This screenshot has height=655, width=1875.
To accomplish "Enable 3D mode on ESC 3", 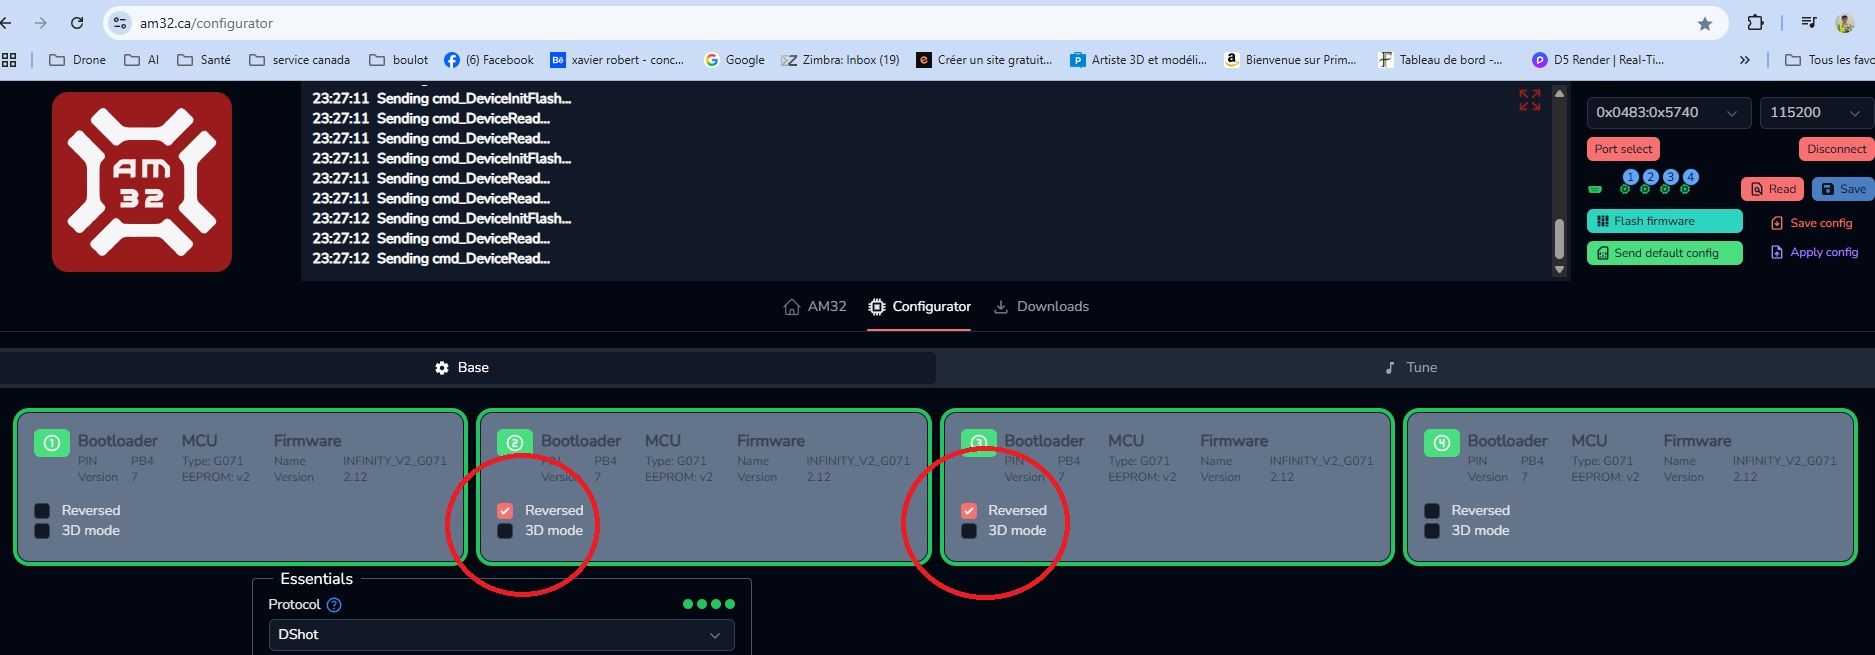I will pos(968,531).
